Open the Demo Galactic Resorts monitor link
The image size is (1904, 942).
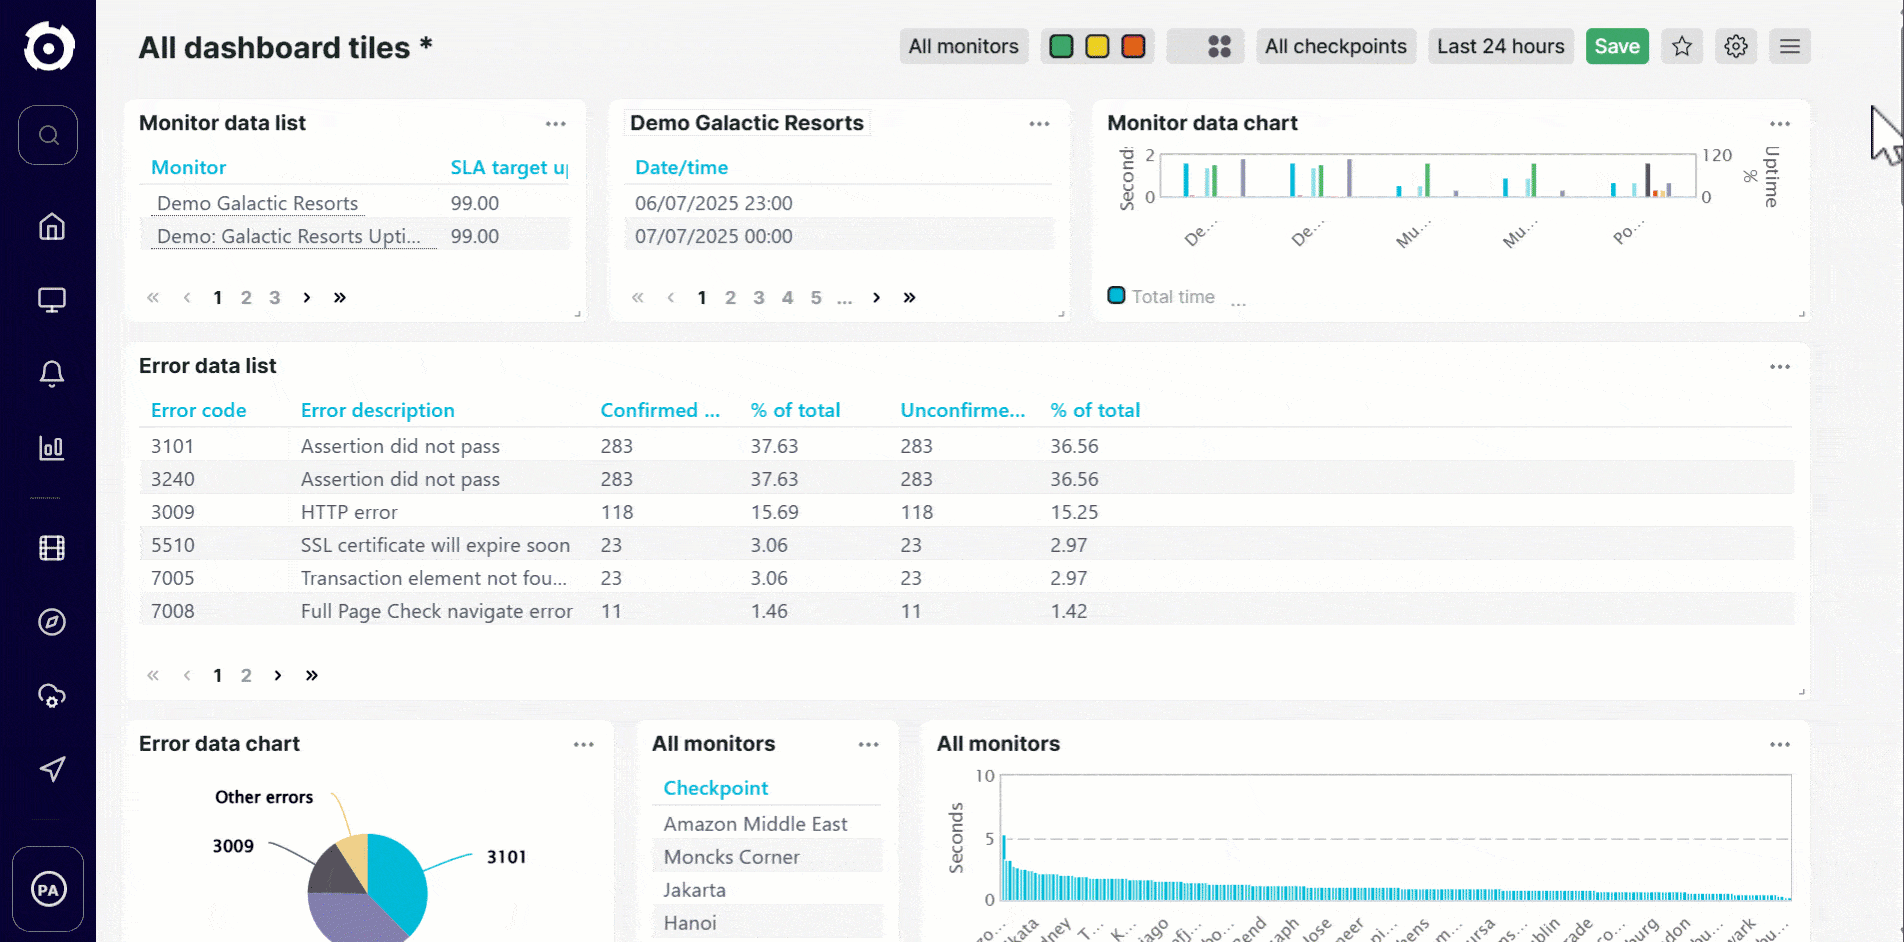pos(257,203)
